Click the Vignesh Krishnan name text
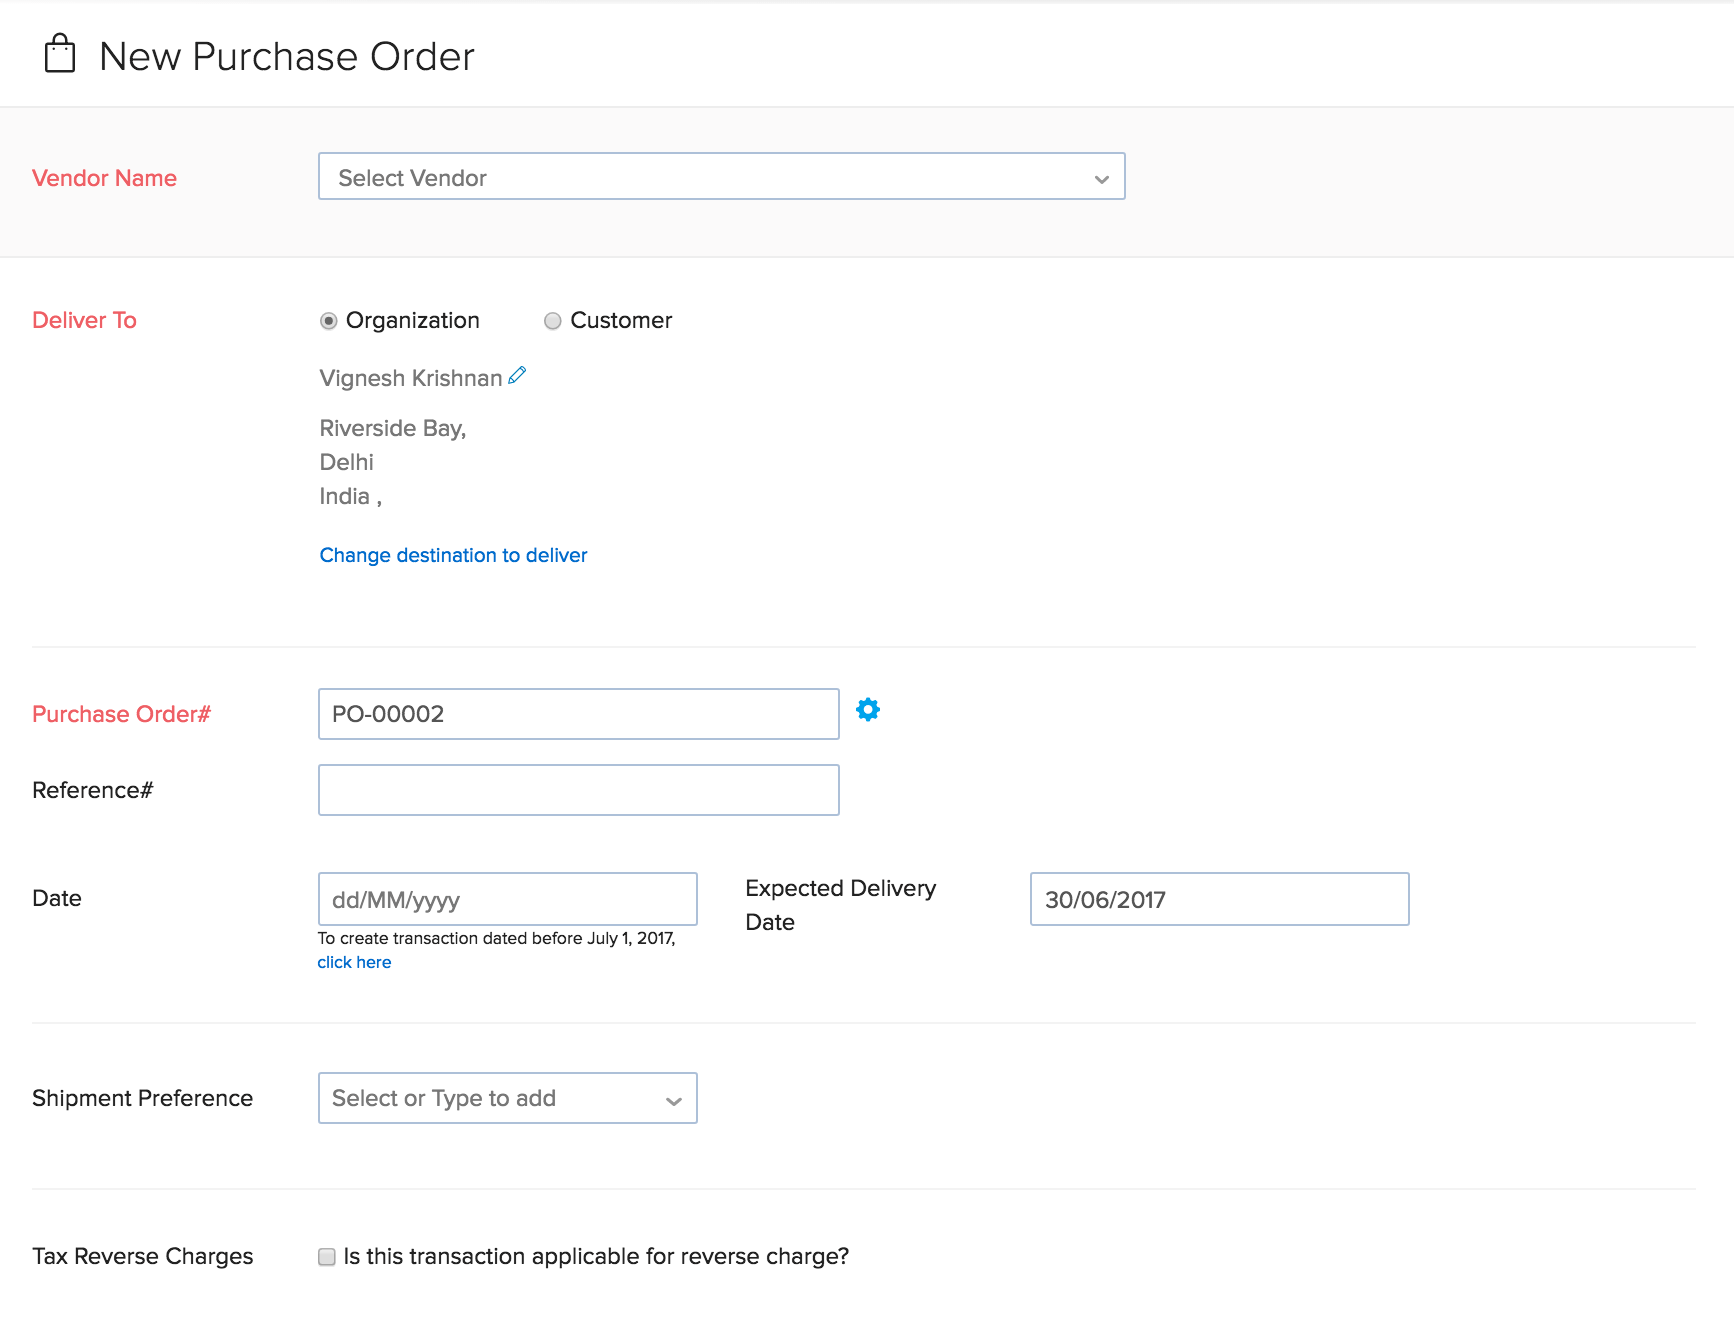The width and height of the screenshot is (1734, 1332). pos(410,378)
